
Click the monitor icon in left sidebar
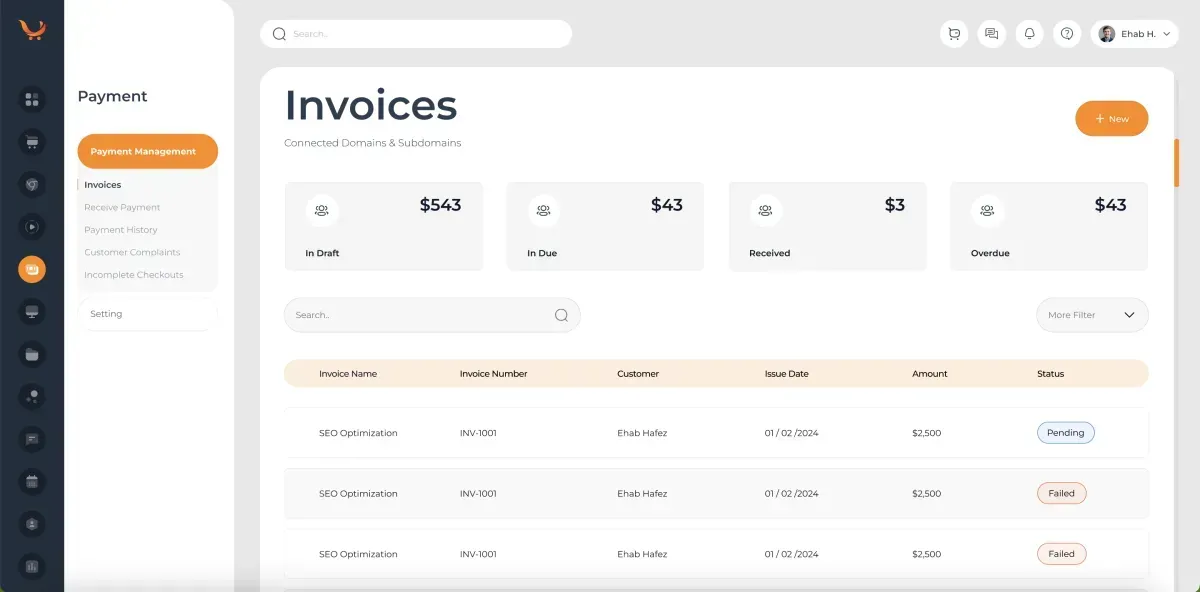point(32,311)
